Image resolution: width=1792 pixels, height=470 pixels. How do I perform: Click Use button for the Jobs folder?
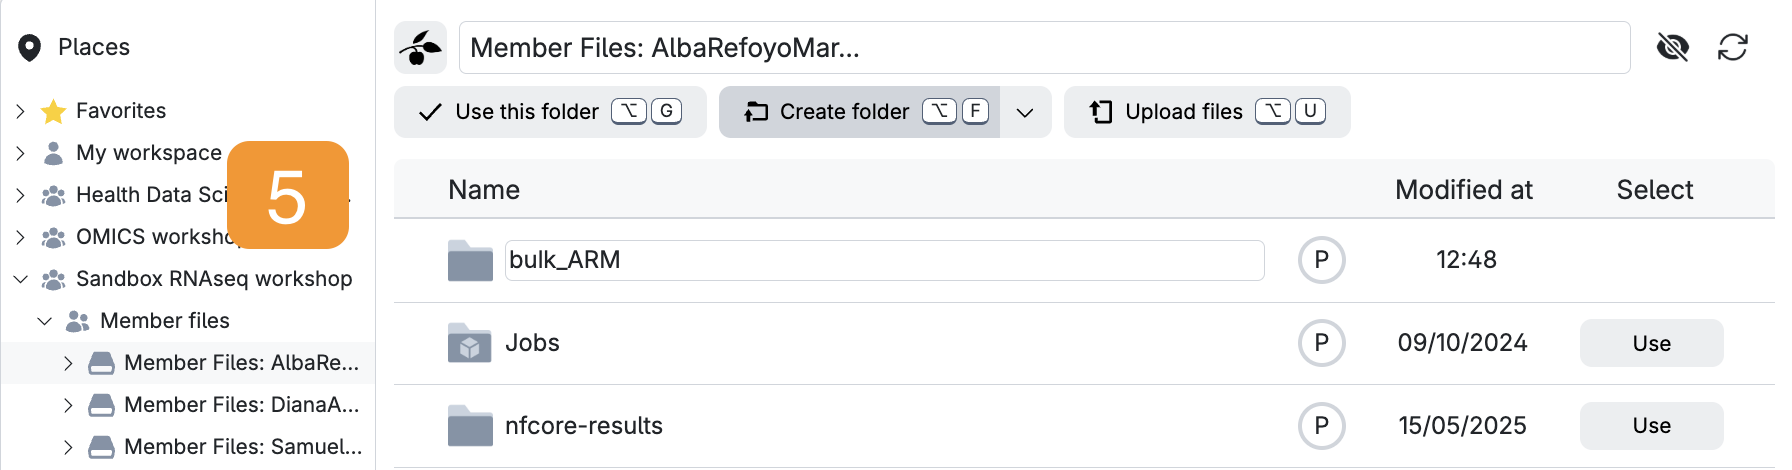(x=1651, y=343)
